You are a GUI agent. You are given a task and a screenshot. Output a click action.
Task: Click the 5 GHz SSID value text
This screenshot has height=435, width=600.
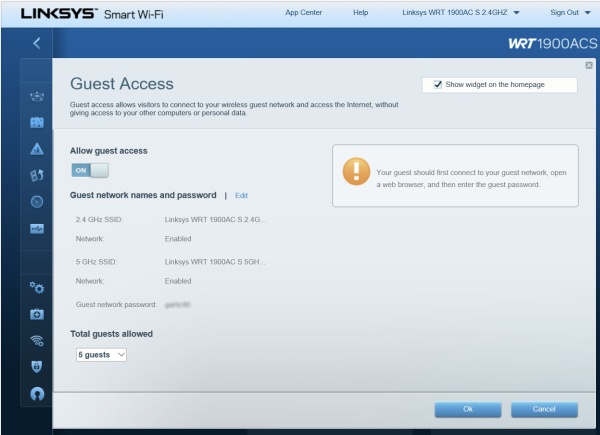(x=215, y=262)
